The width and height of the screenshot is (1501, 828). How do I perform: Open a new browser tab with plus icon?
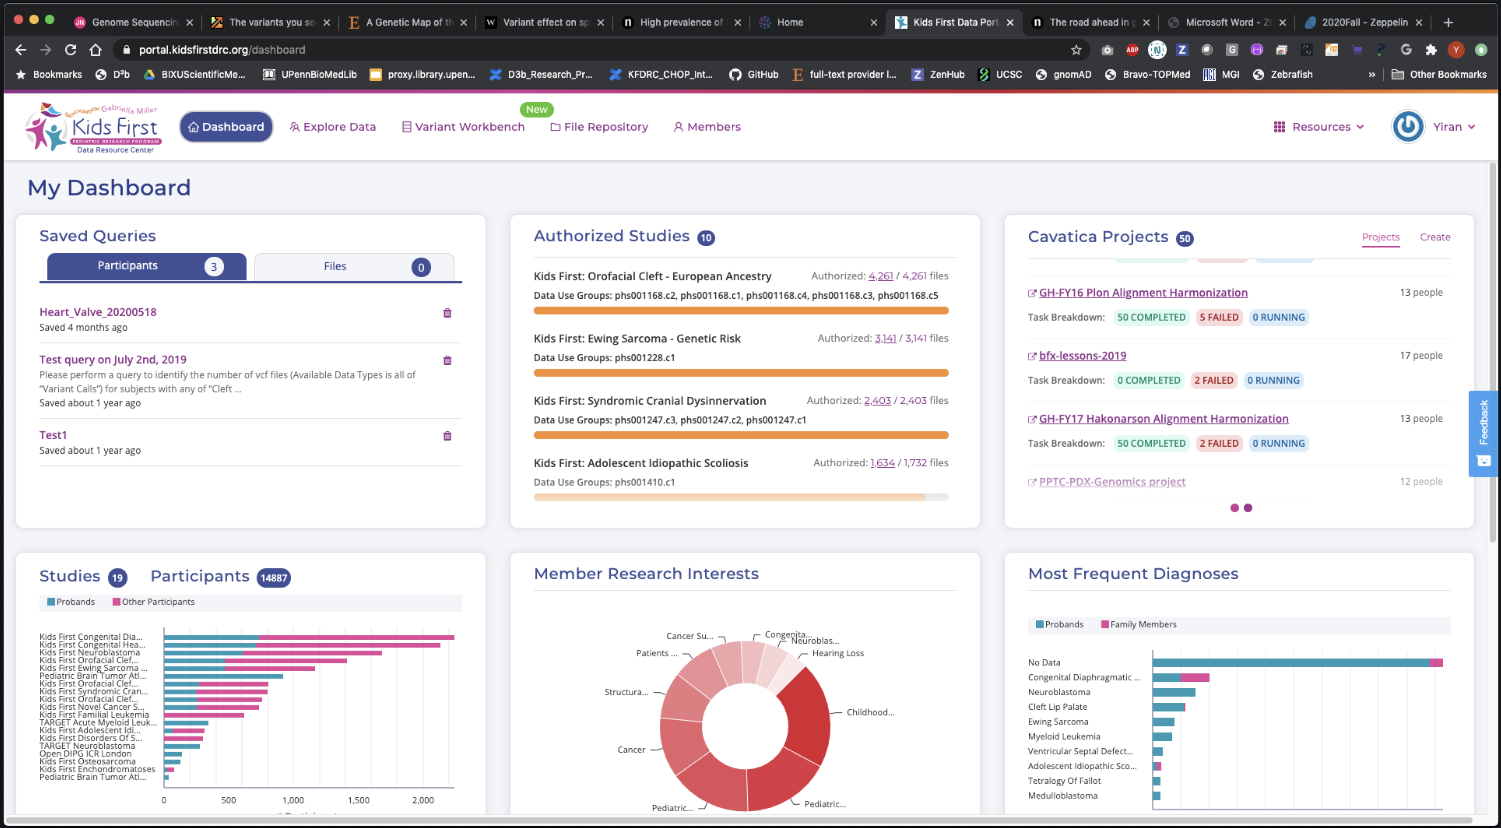[1448, 22]
